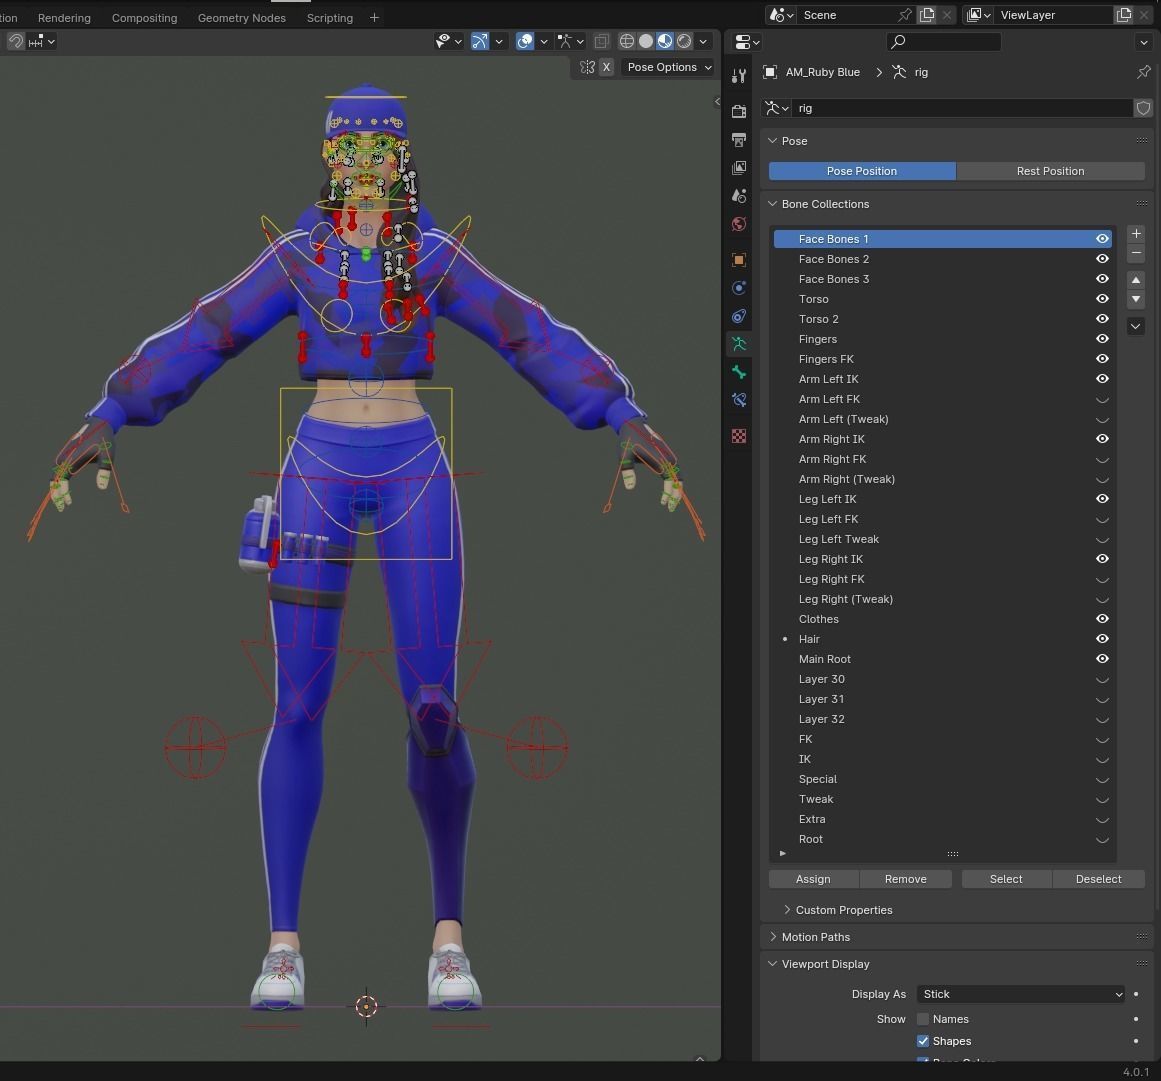1161x1081 pixels.
Task: Open the Object Constraints properties tab
Action: click(738, 316)
